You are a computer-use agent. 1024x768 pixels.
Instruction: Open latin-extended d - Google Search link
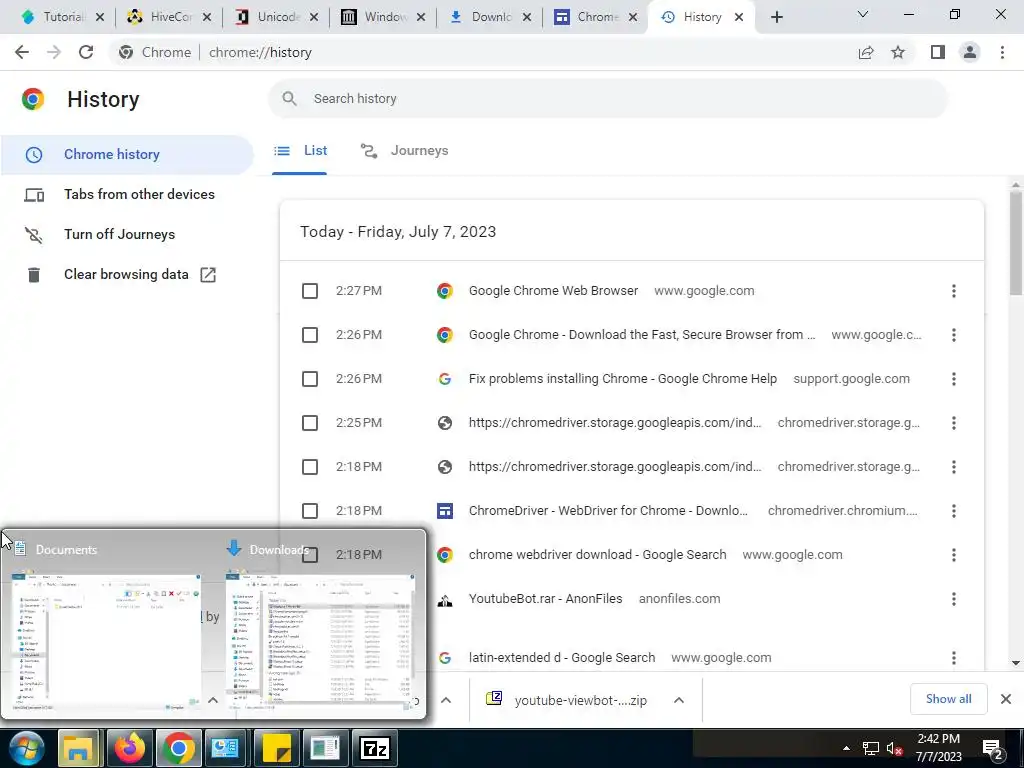(x=562, y=658)
